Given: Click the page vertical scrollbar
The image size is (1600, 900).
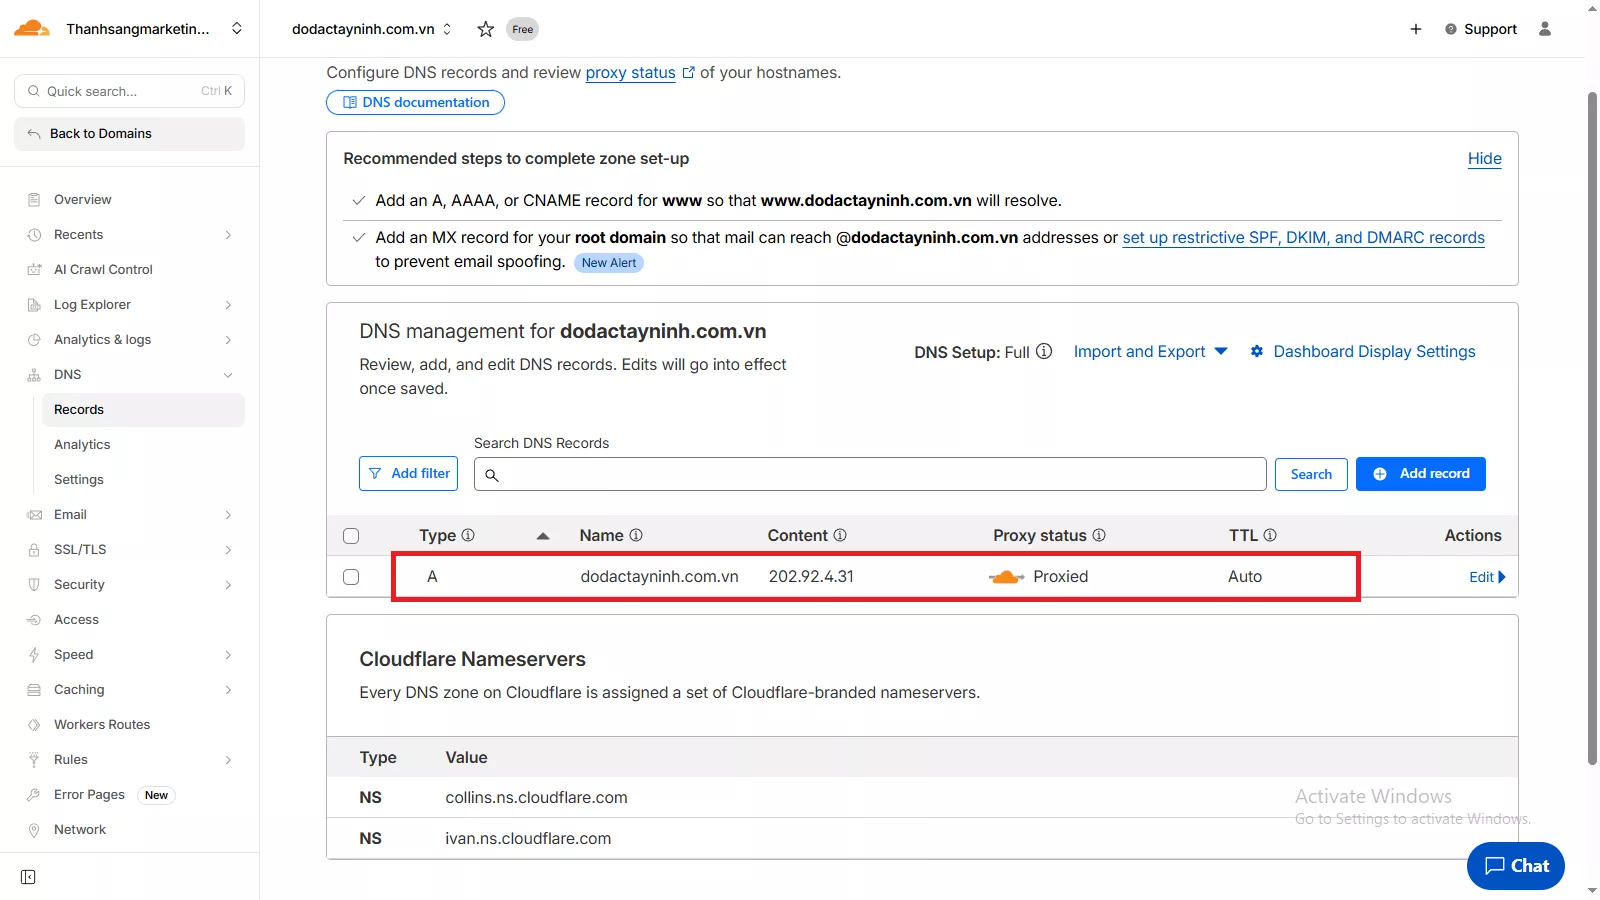Looking at the screenshot, I should [x=1592, y=430].
